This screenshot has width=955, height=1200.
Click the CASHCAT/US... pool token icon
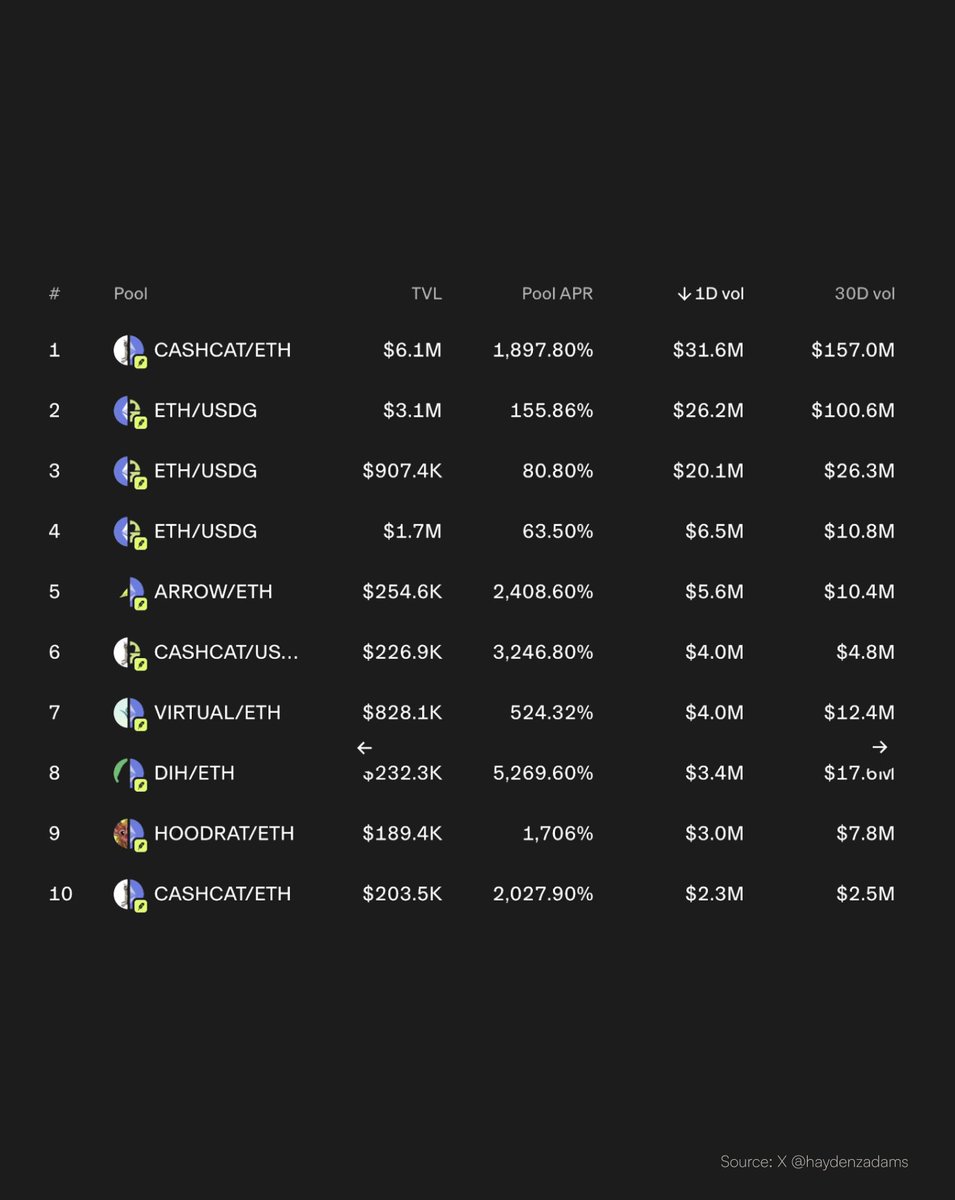(130, 653)
